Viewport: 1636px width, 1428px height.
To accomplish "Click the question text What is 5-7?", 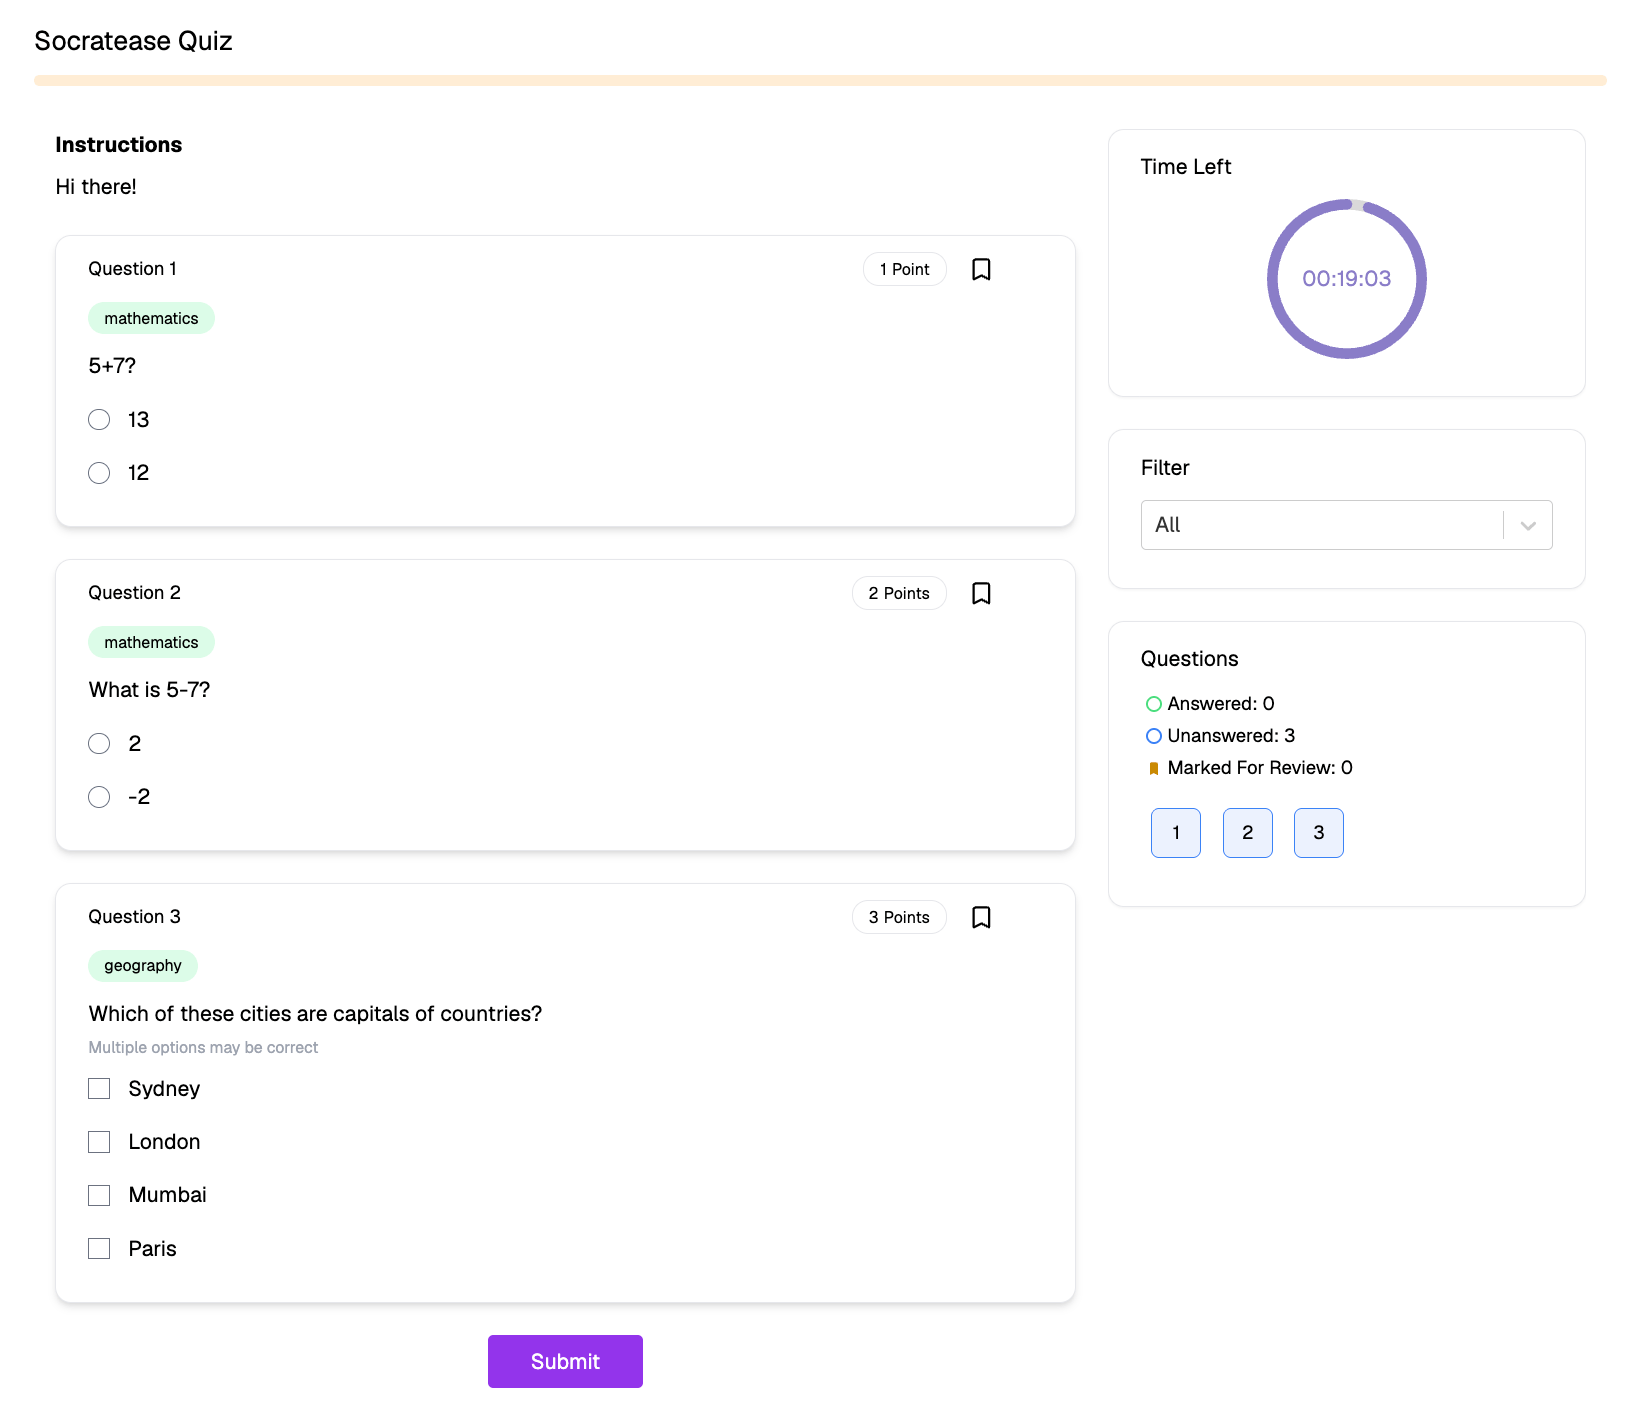I will point(149,690).
